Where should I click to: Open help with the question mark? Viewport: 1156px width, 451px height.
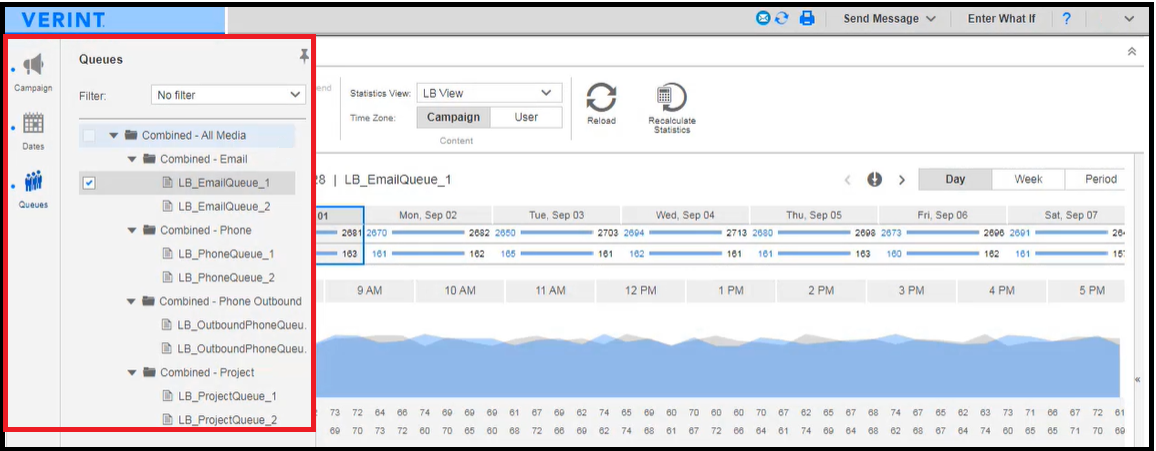pyautogui.click(x=1066, y=18)
